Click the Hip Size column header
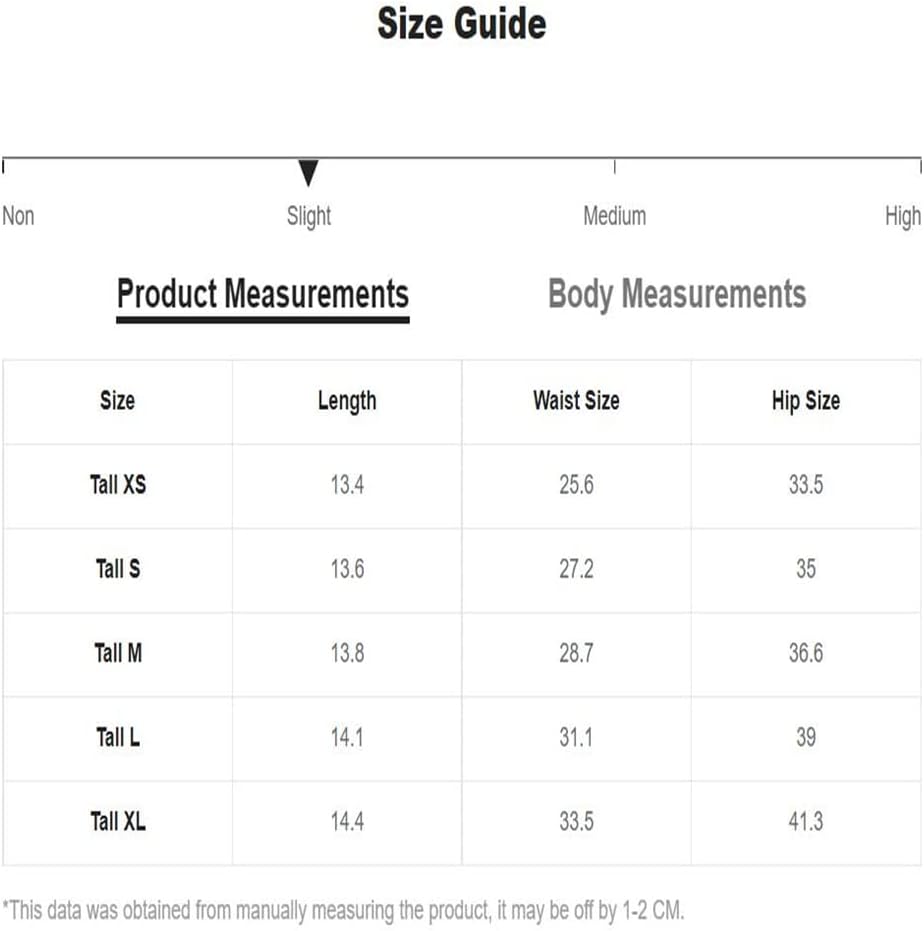This screenshot has width=924, height=931. (x=806, y=401)
